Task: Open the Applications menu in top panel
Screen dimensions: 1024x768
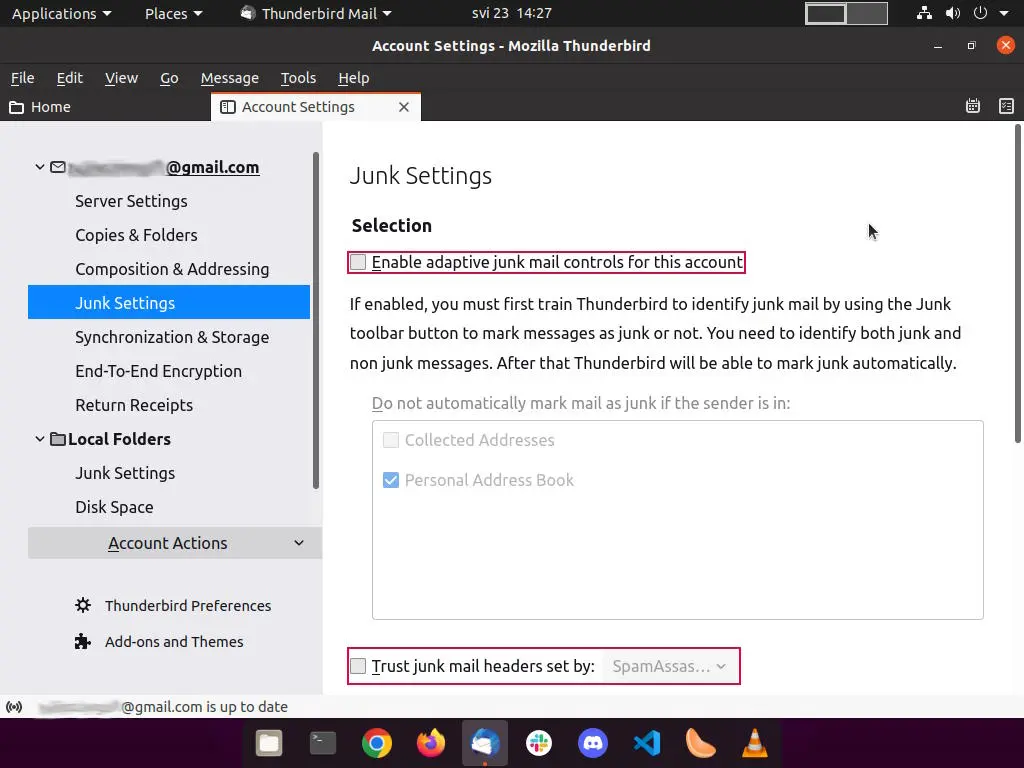Action: [61, 13]
